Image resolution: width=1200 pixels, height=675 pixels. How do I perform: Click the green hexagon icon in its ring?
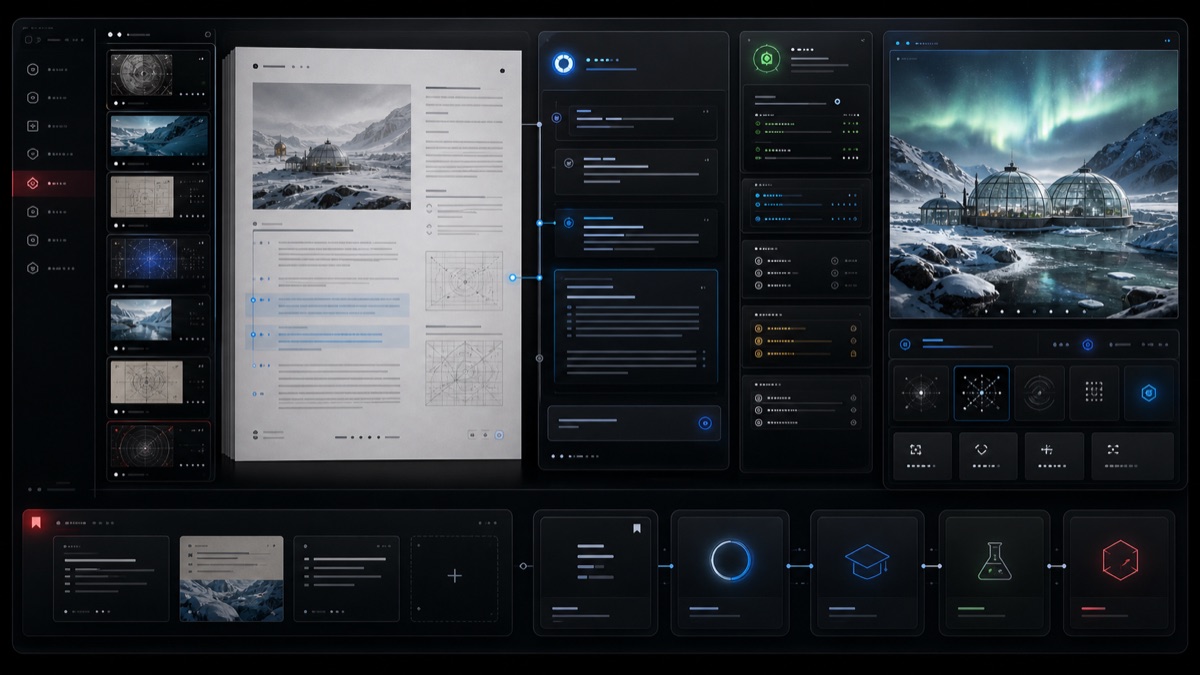(x=766, y=59)
